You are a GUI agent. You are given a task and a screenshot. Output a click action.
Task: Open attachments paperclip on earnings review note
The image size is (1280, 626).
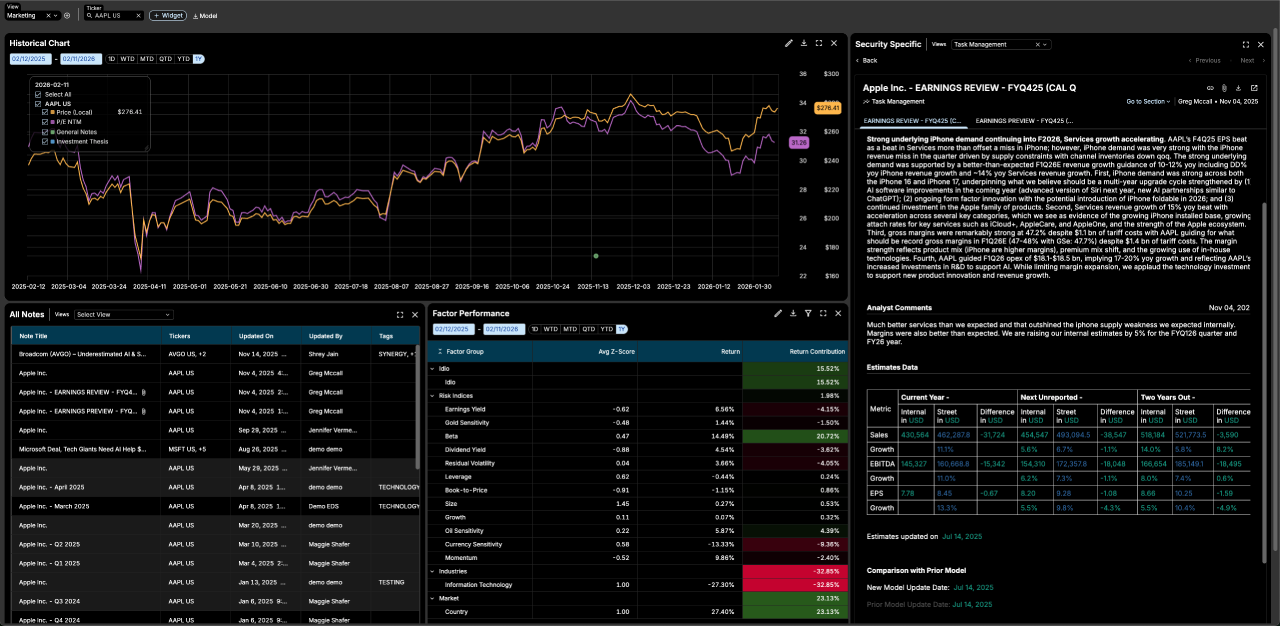[x=1225, y=88]
